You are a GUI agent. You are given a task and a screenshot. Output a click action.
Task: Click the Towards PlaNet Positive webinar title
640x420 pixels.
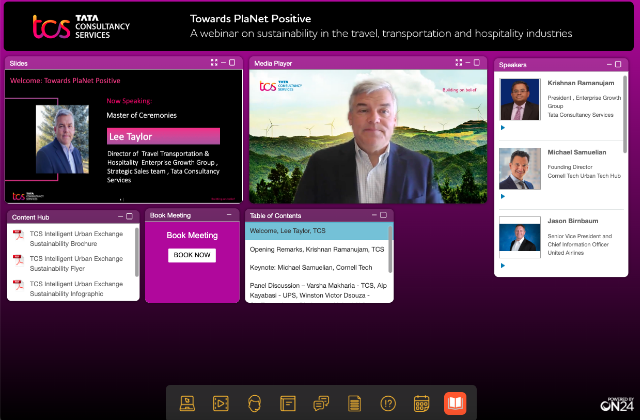[250, 18]
